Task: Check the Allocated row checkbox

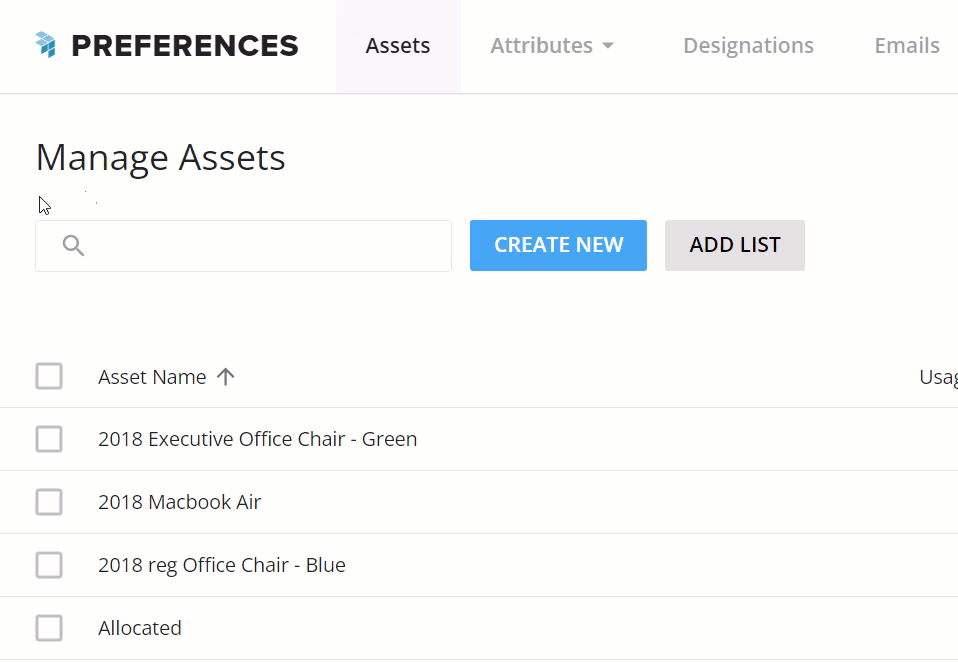Action: click(x=49, y=628)
